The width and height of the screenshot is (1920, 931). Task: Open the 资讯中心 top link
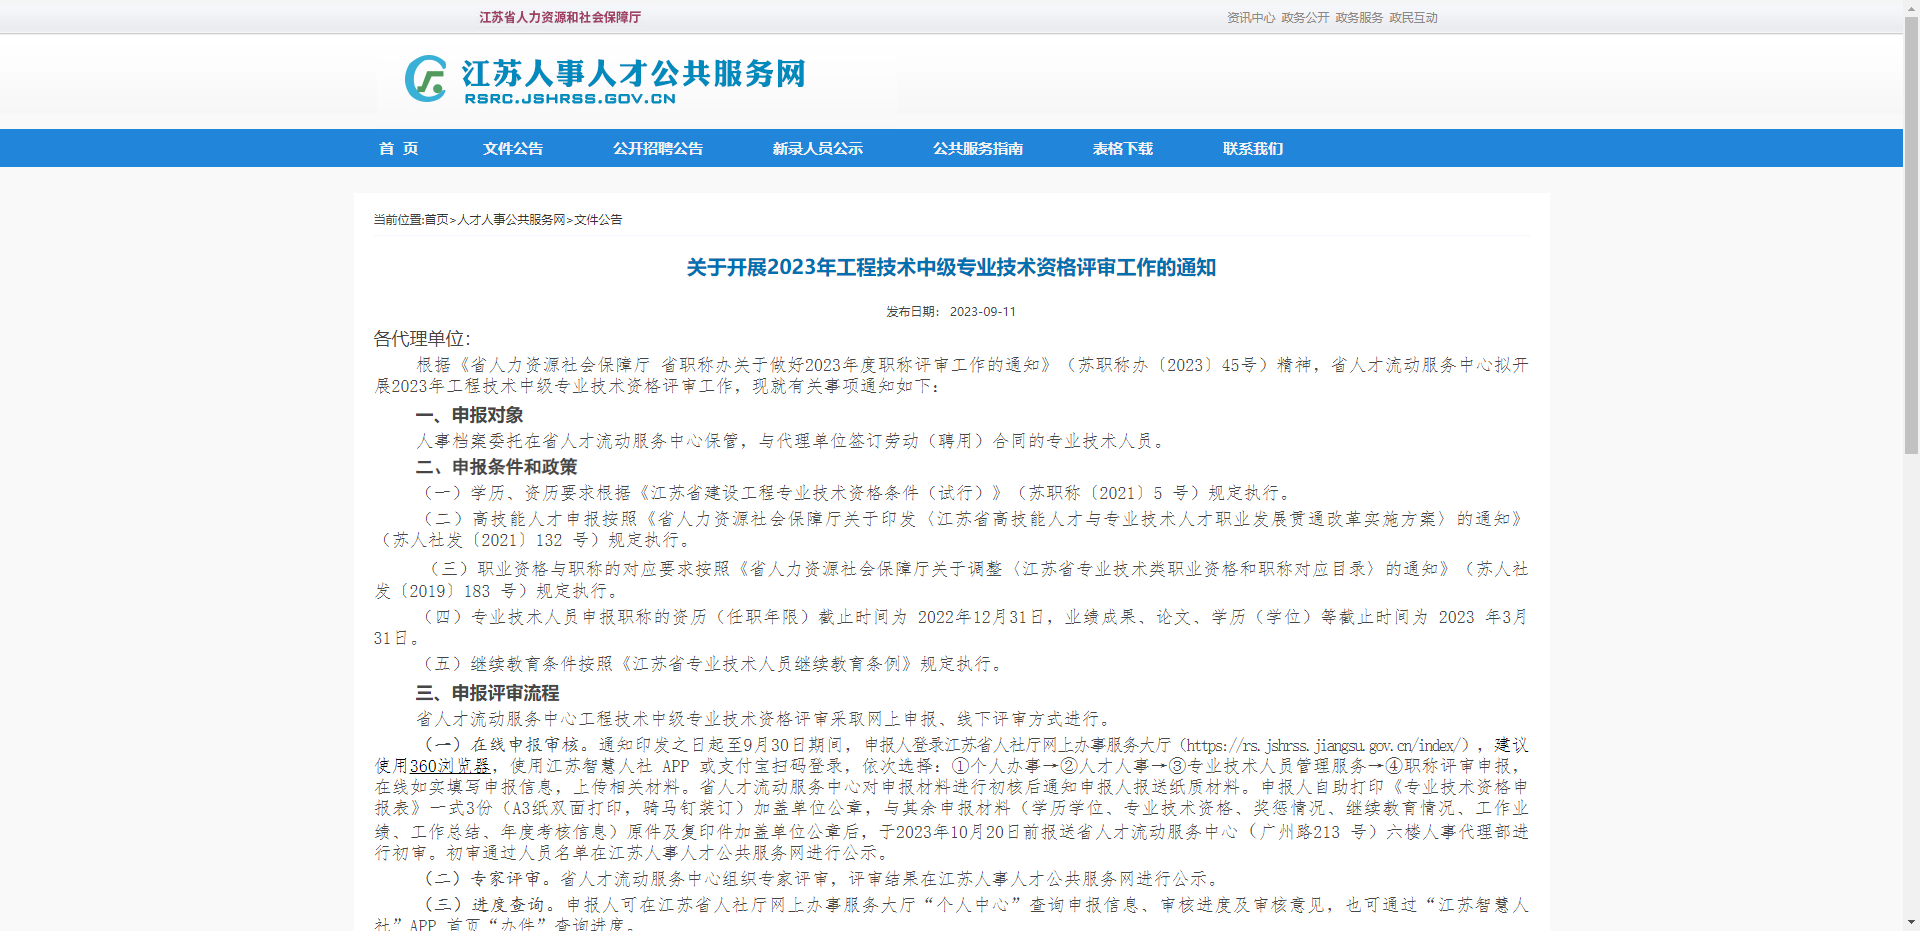click(1251, 18)
